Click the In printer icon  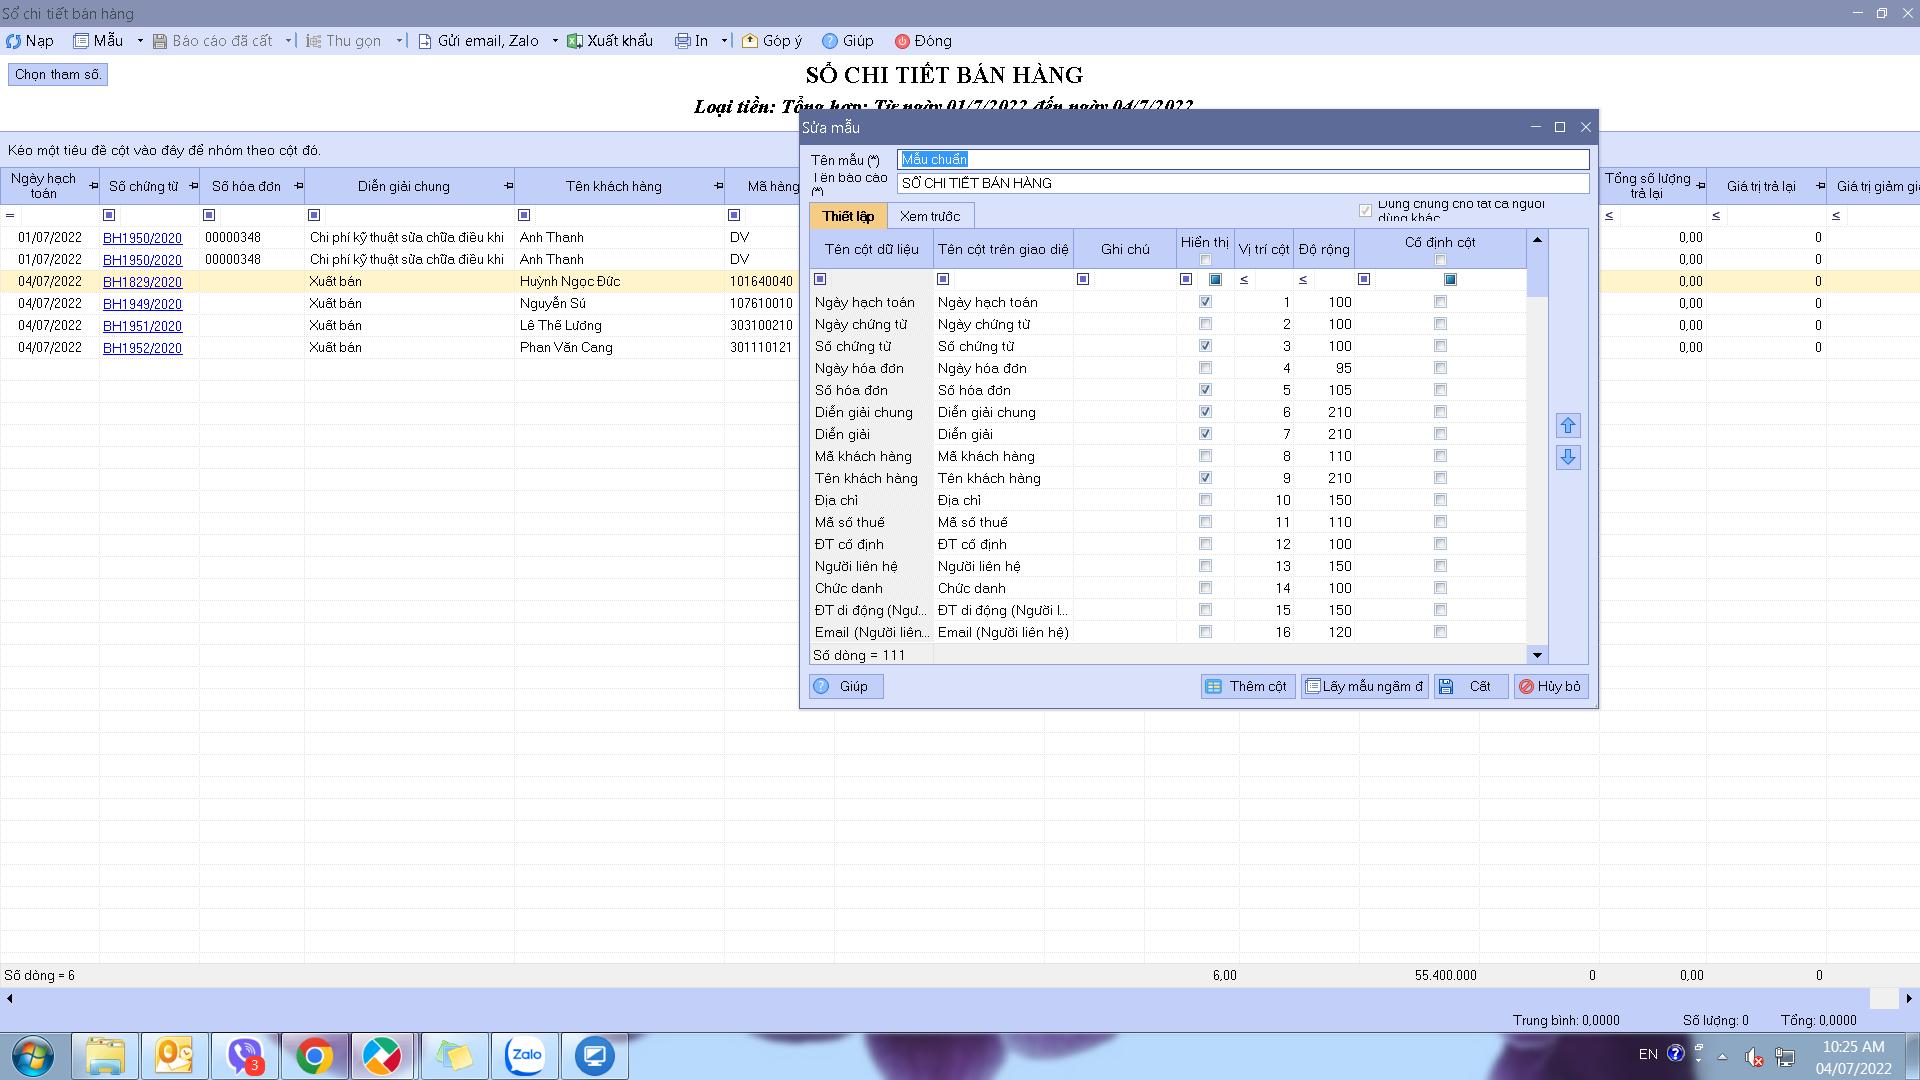coord(682,41)
